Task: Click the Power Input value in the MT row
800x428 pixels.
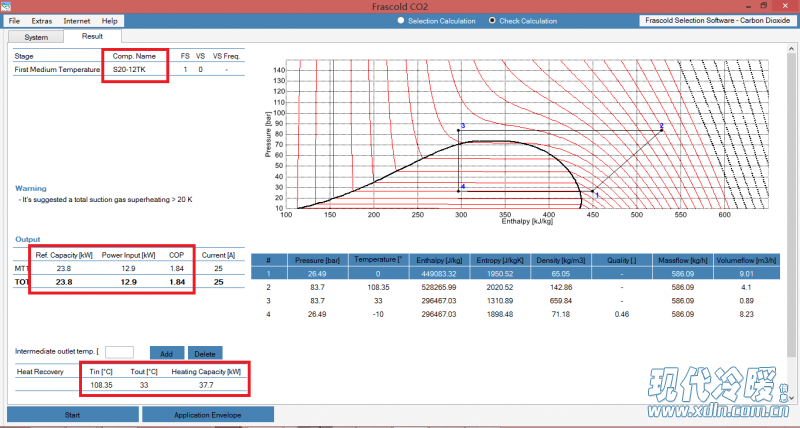Action: [128, 268]
